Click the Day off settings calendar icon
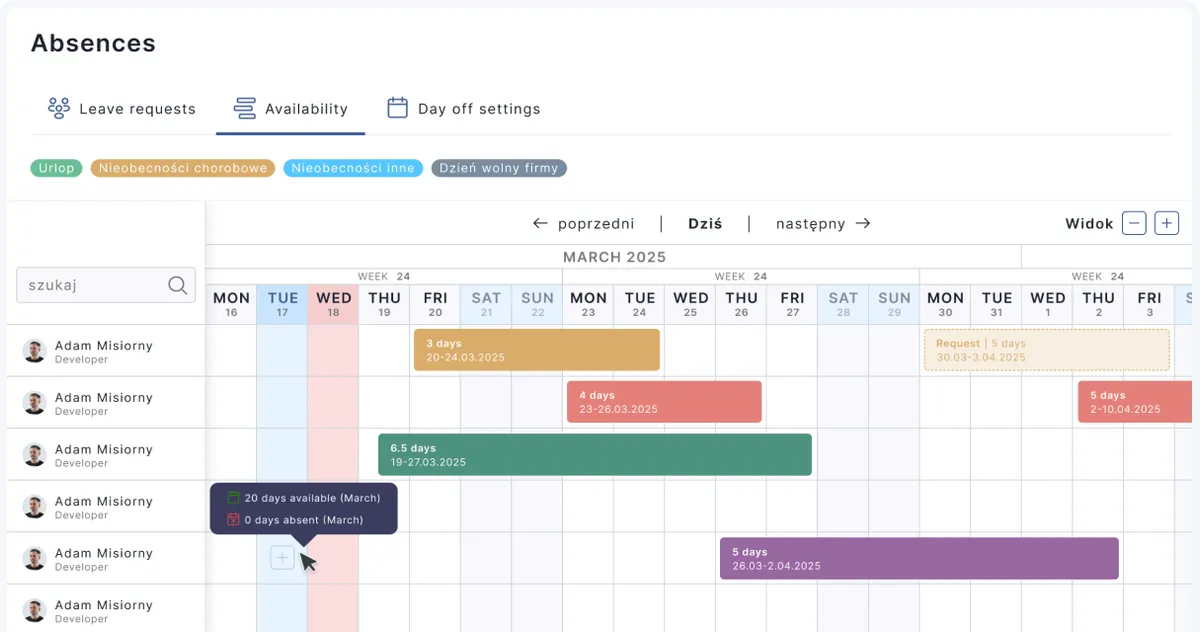Image resolution: width=1200 pixels, height=632 pixels. 398,108
